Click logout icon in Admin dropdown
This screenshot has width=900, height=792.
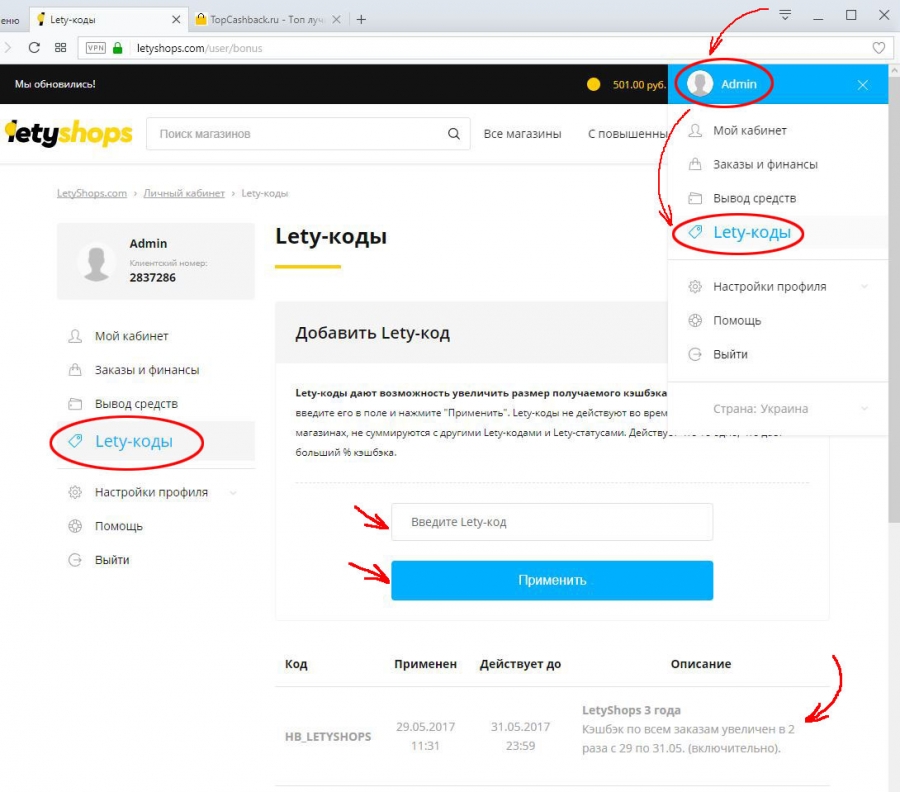pyautogui.click(x=695, y=354)
